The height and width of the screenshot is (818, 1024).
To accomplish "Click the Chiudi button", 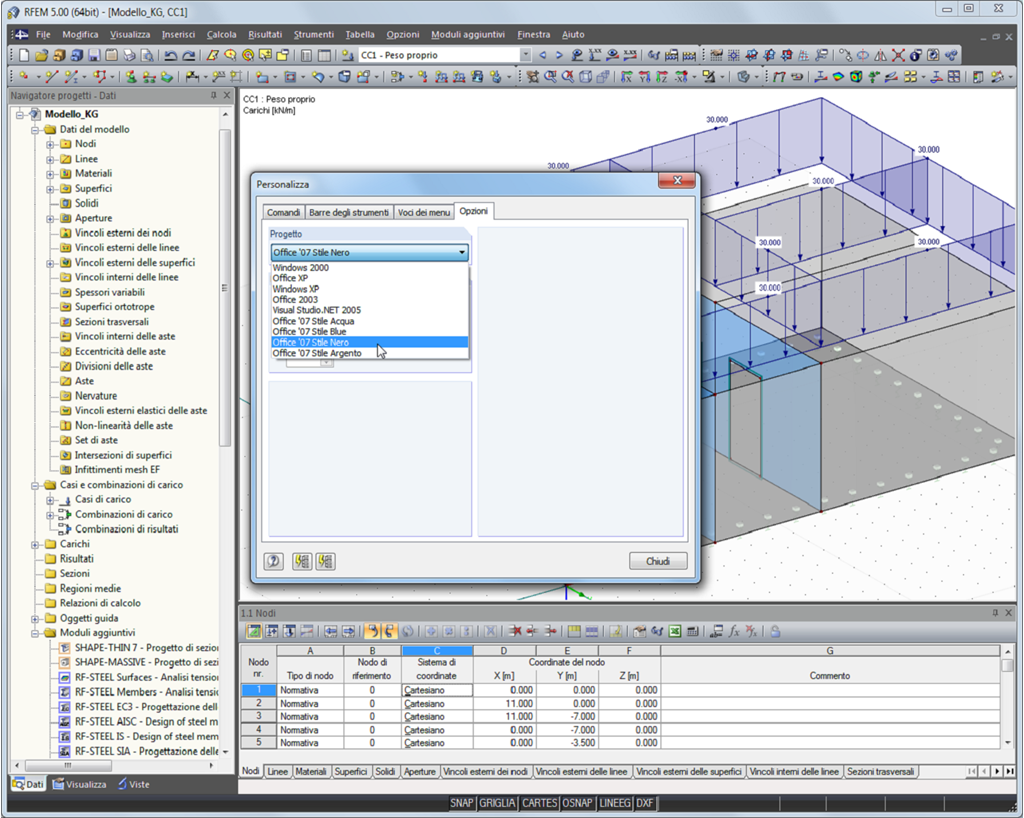I will 658,561.
